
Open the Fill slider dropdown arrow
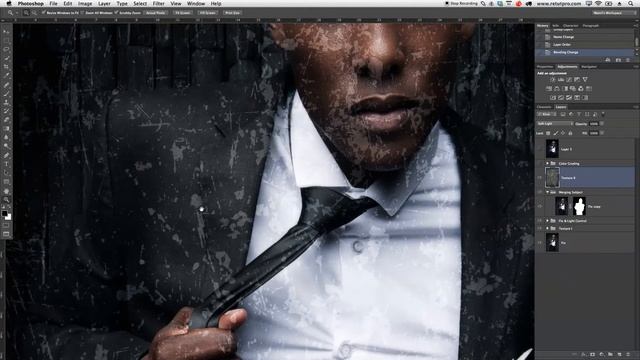[x=602, y=133]
